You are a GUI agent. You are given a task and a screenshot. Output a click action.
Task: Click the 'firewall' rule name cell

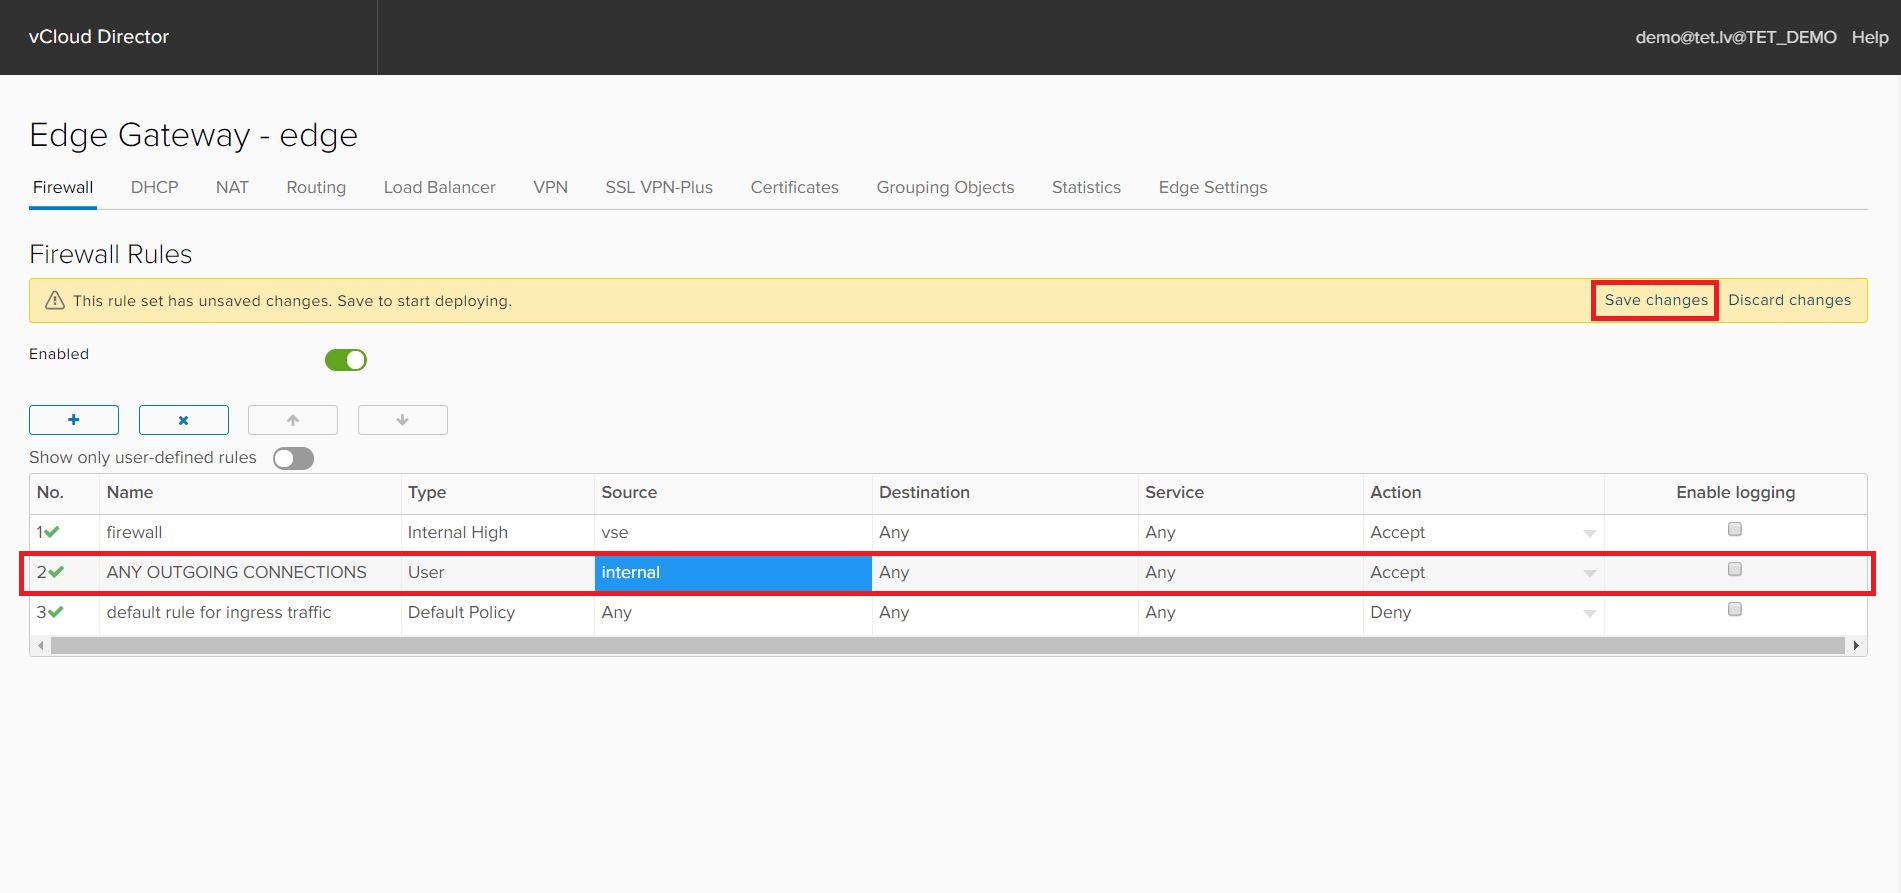250,532
